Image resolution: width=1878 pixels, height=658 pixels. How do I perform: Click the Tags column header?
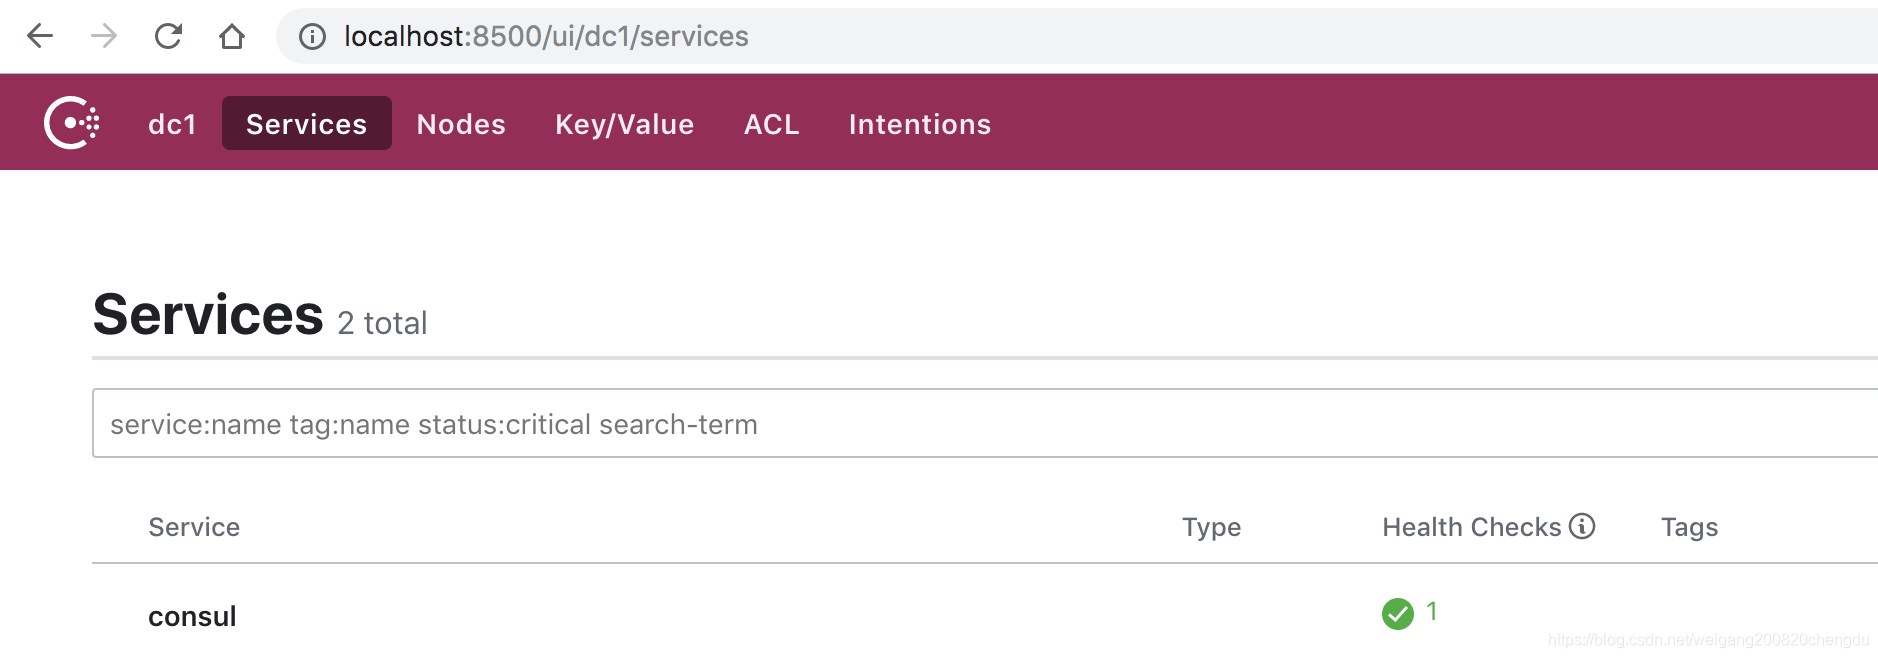click(1689, 528)
